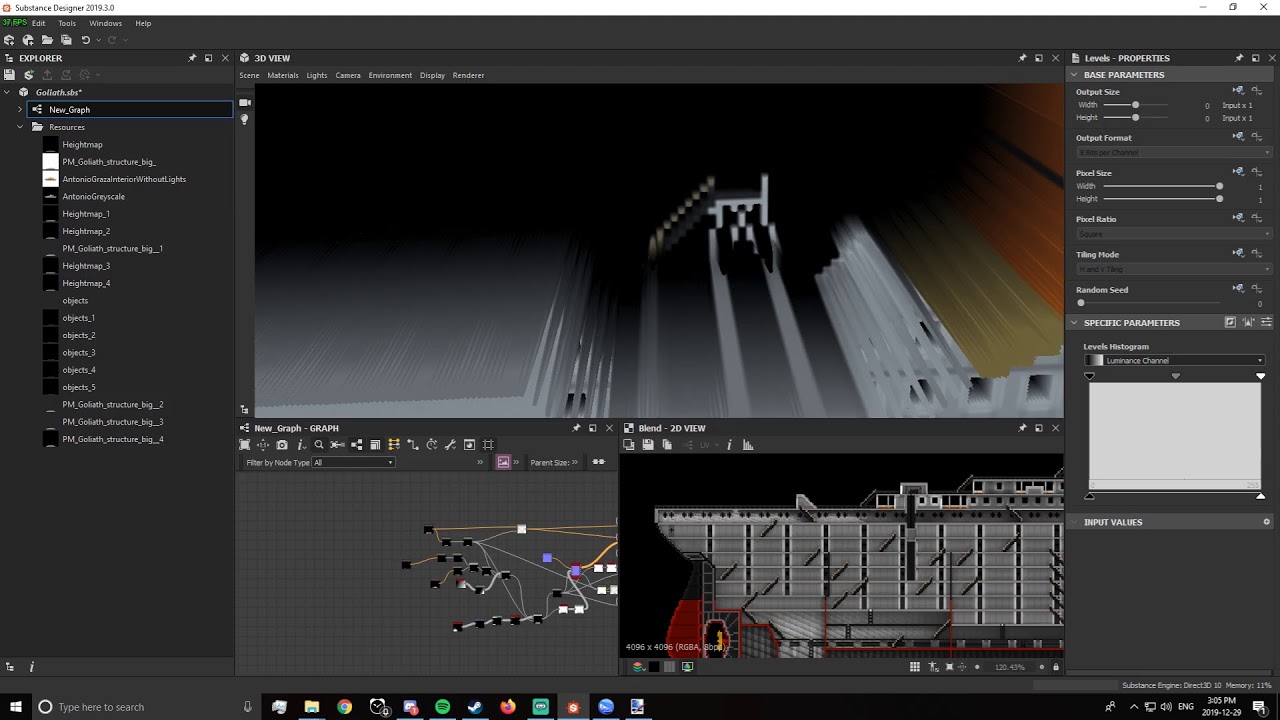
Task: Click the wrench tools icon in Graph toolbar
Action: pos(450,445)
